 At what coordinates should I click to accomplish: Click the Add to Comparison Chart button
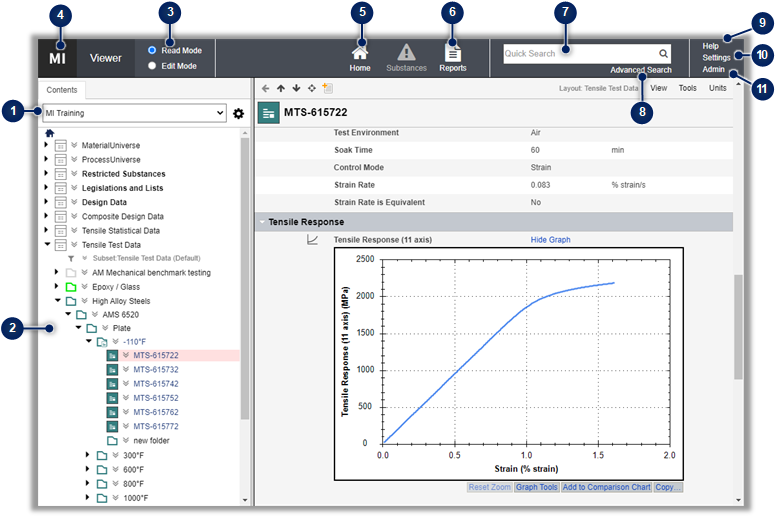coord(606,487)
